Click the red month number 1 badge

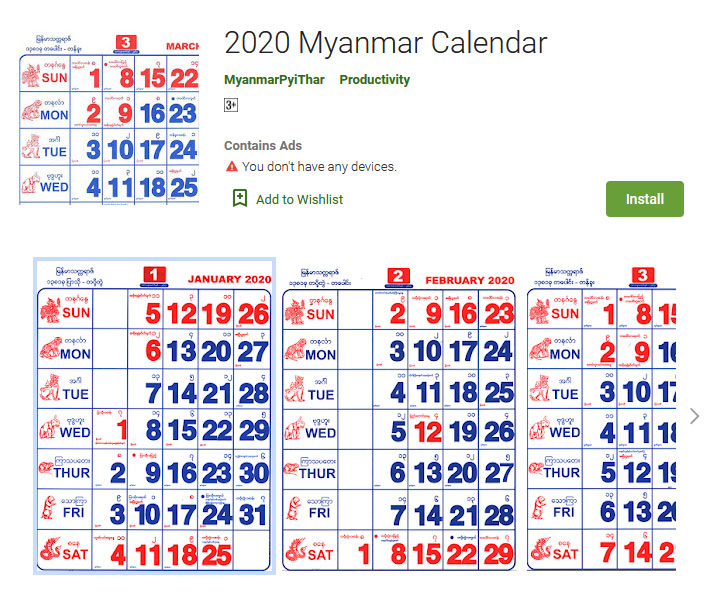154,276
